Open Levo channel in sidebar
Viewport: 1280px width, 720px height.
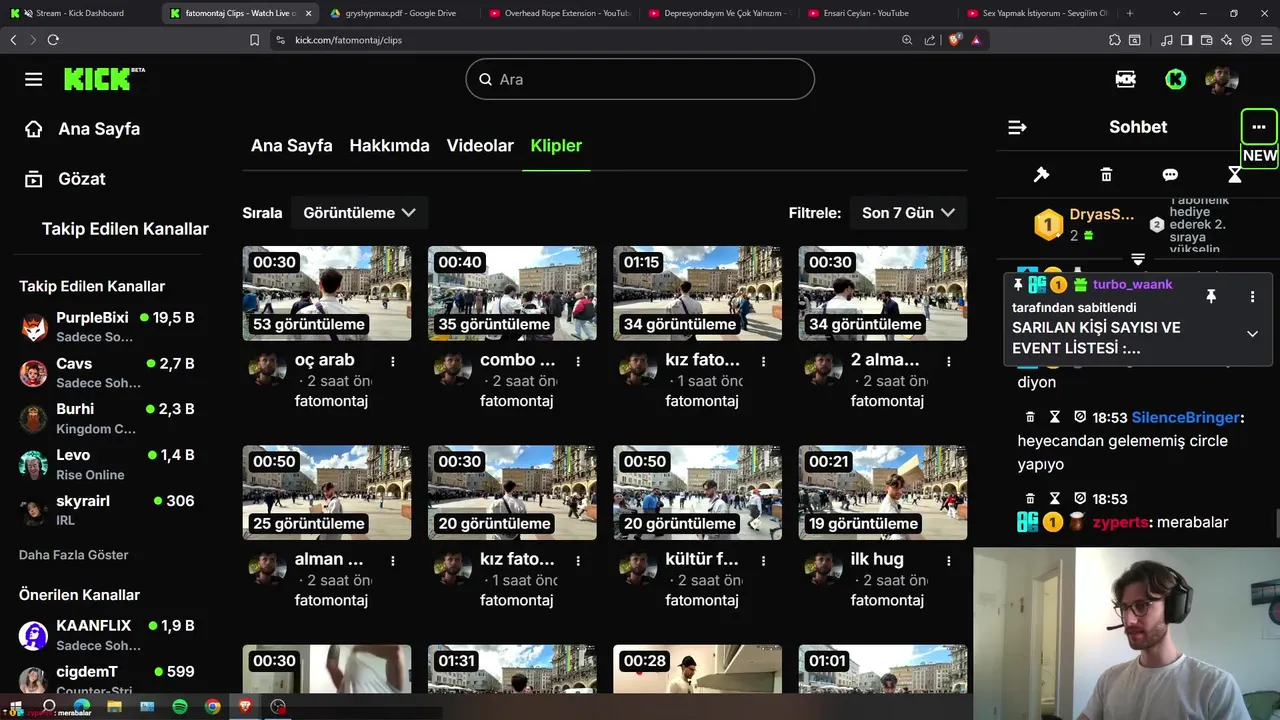[x=108, y=464]
